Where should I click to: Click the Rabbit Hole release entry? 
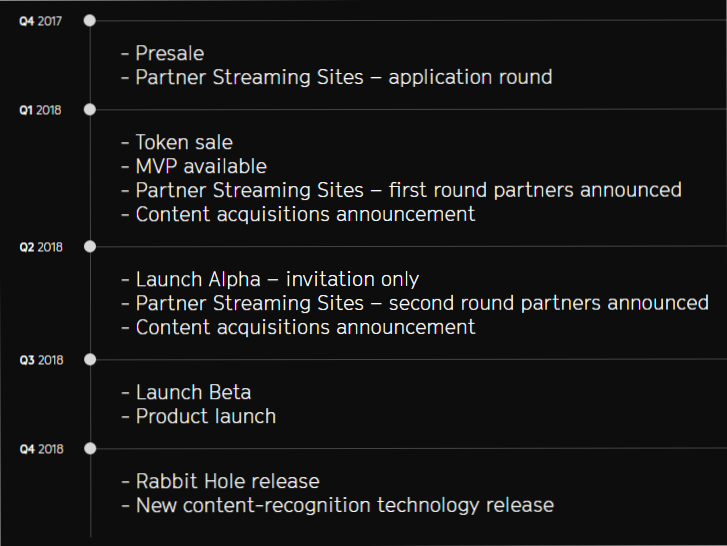coord(221,482)
